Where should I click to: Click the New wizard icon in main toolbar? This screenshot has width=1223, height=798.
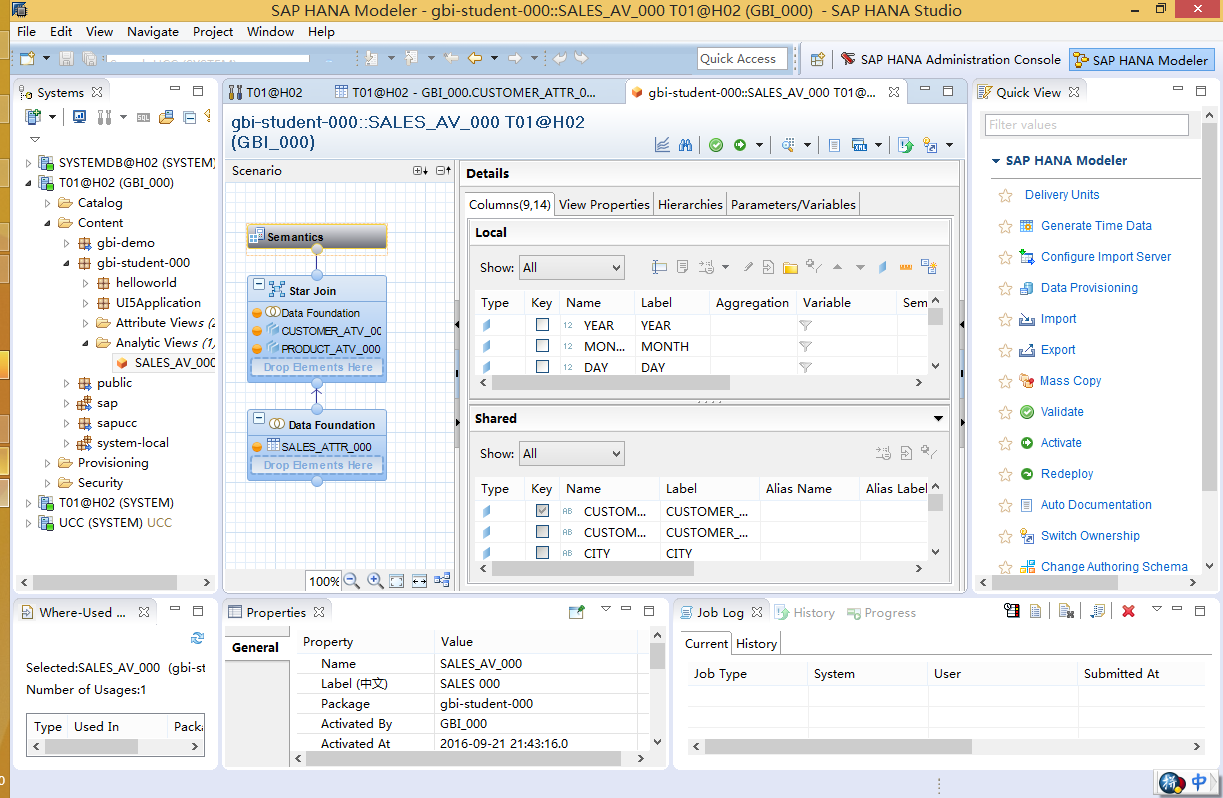[x=27, y=59]
